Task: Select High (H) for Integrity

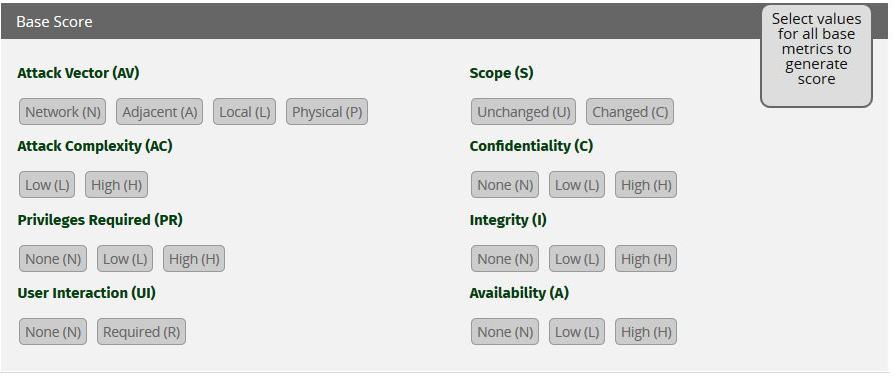Action: click(646, 259)
